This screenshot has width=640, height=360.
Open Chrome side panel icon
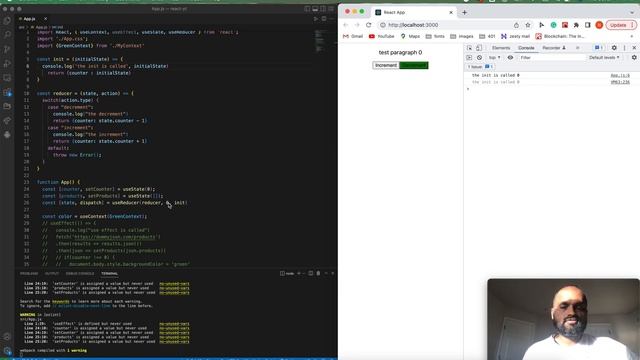click(x=588, y=25)
